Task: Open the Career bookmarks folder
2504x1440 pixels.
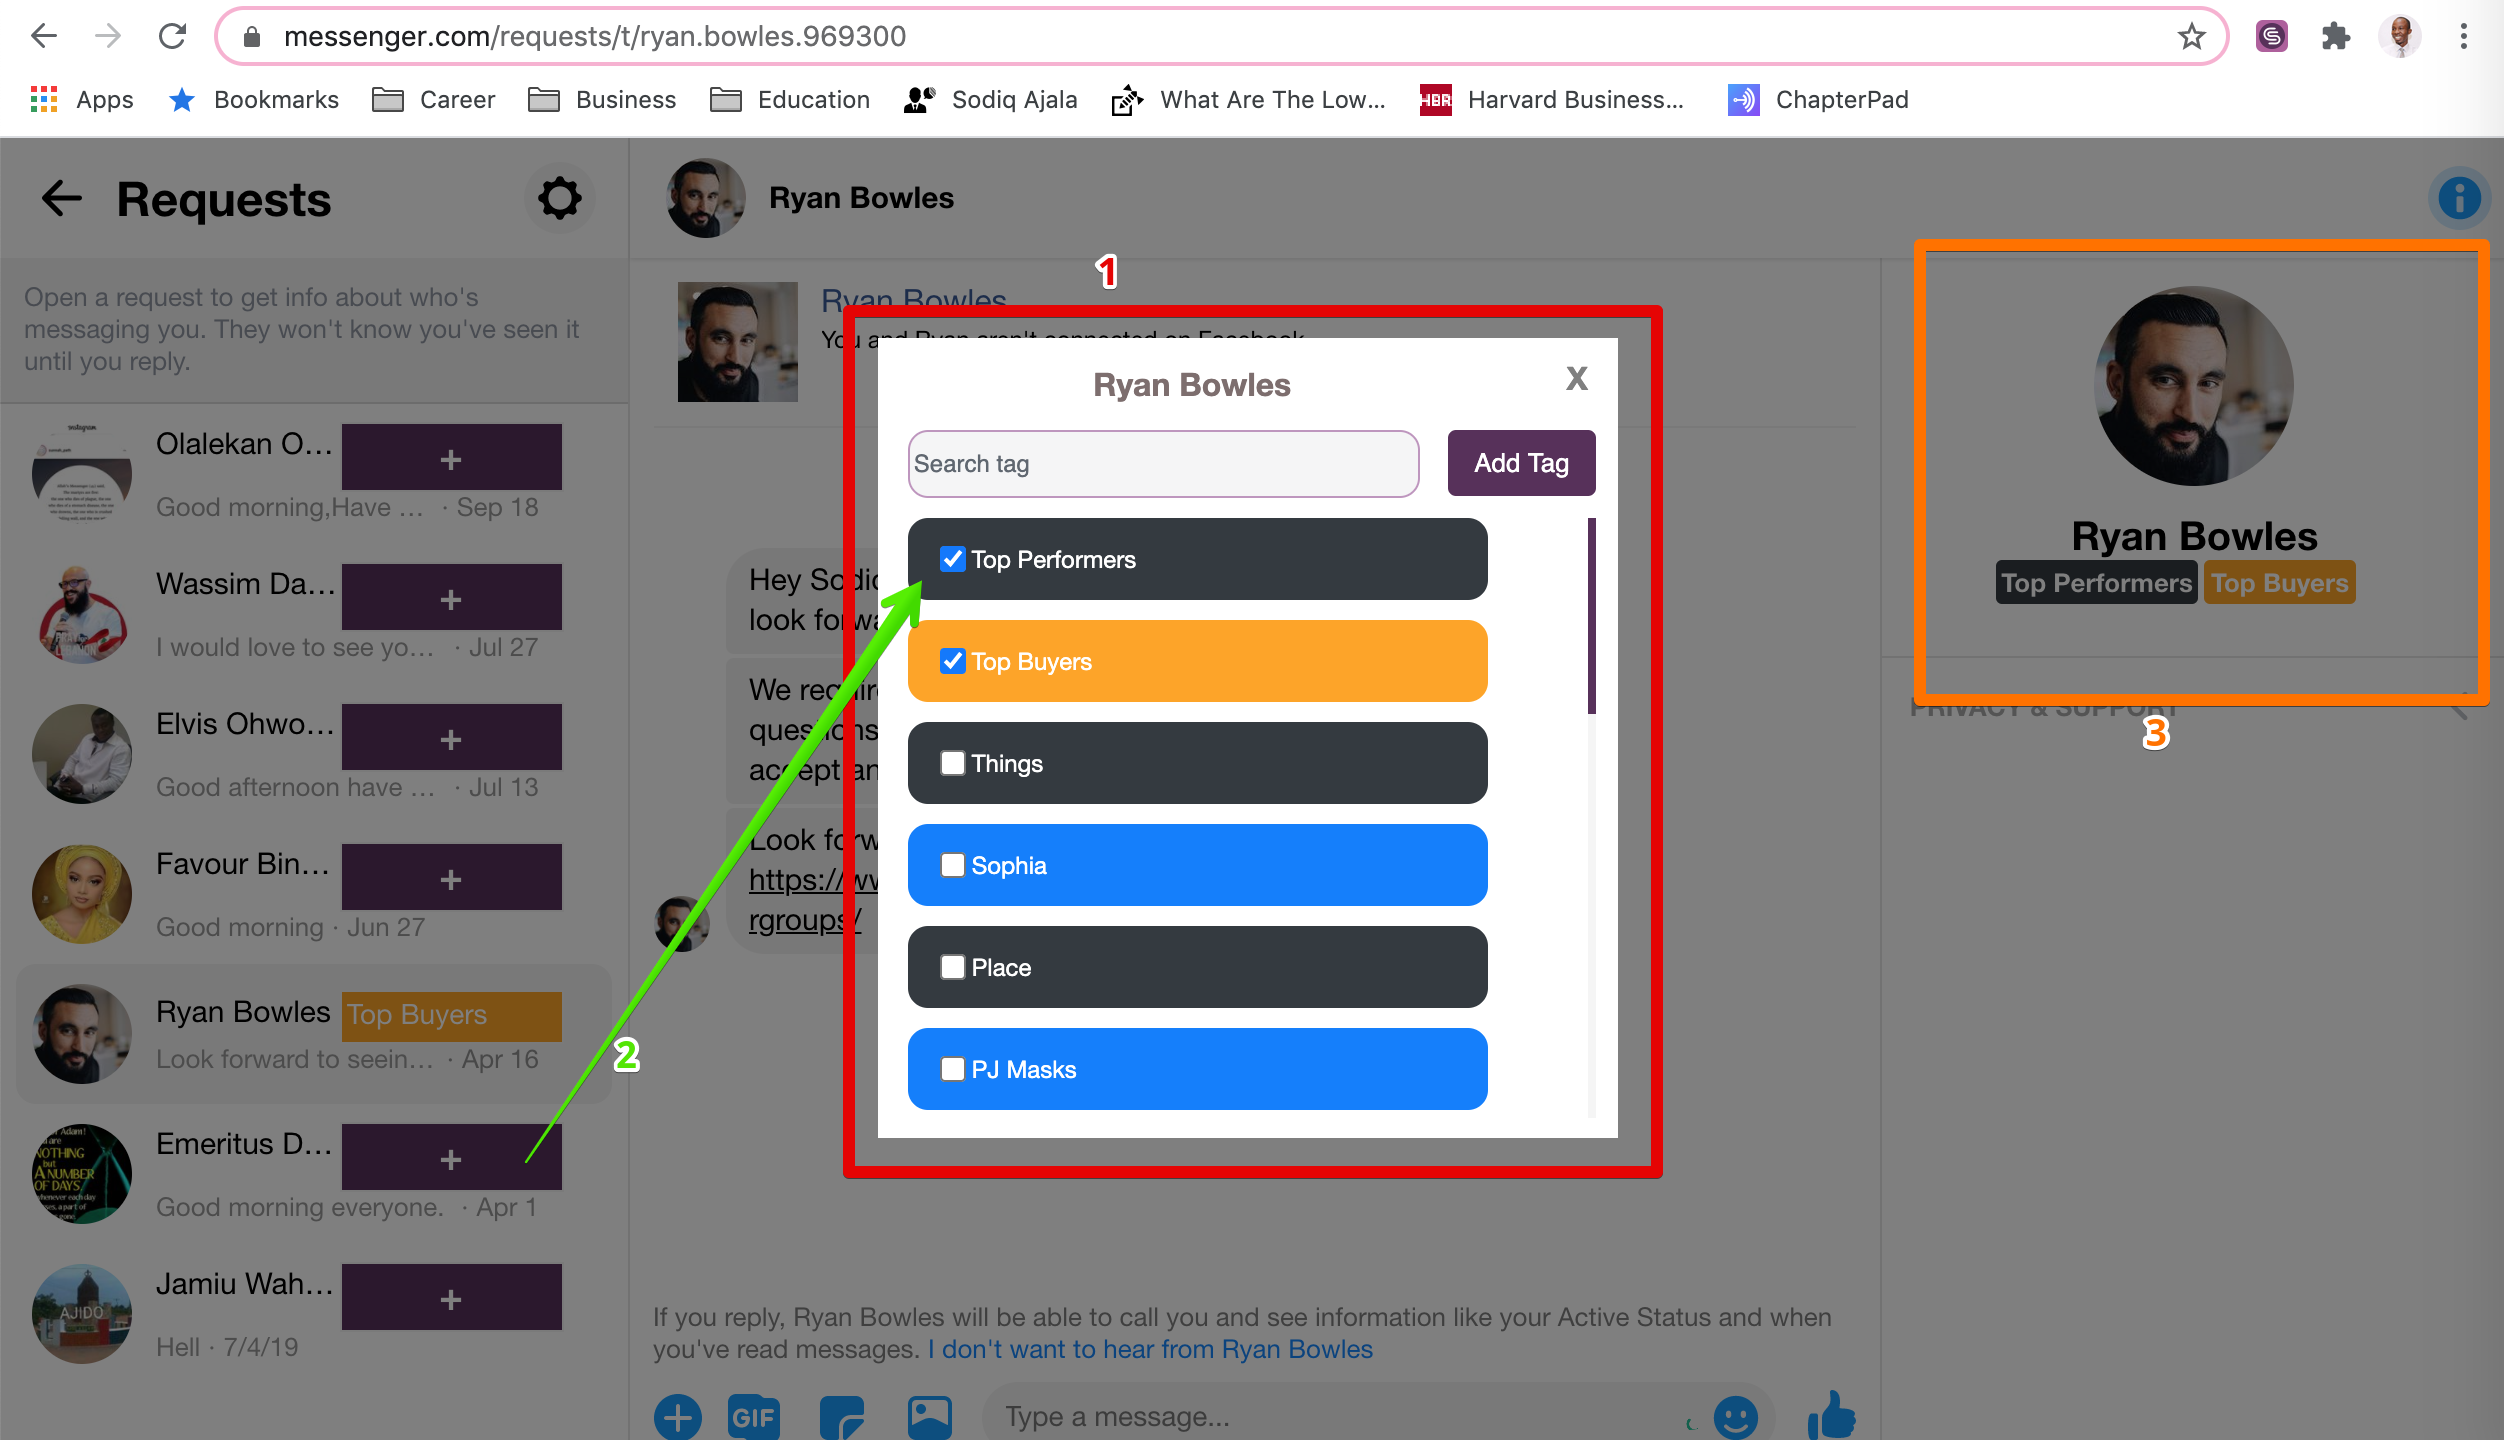Action: (433, 100)
